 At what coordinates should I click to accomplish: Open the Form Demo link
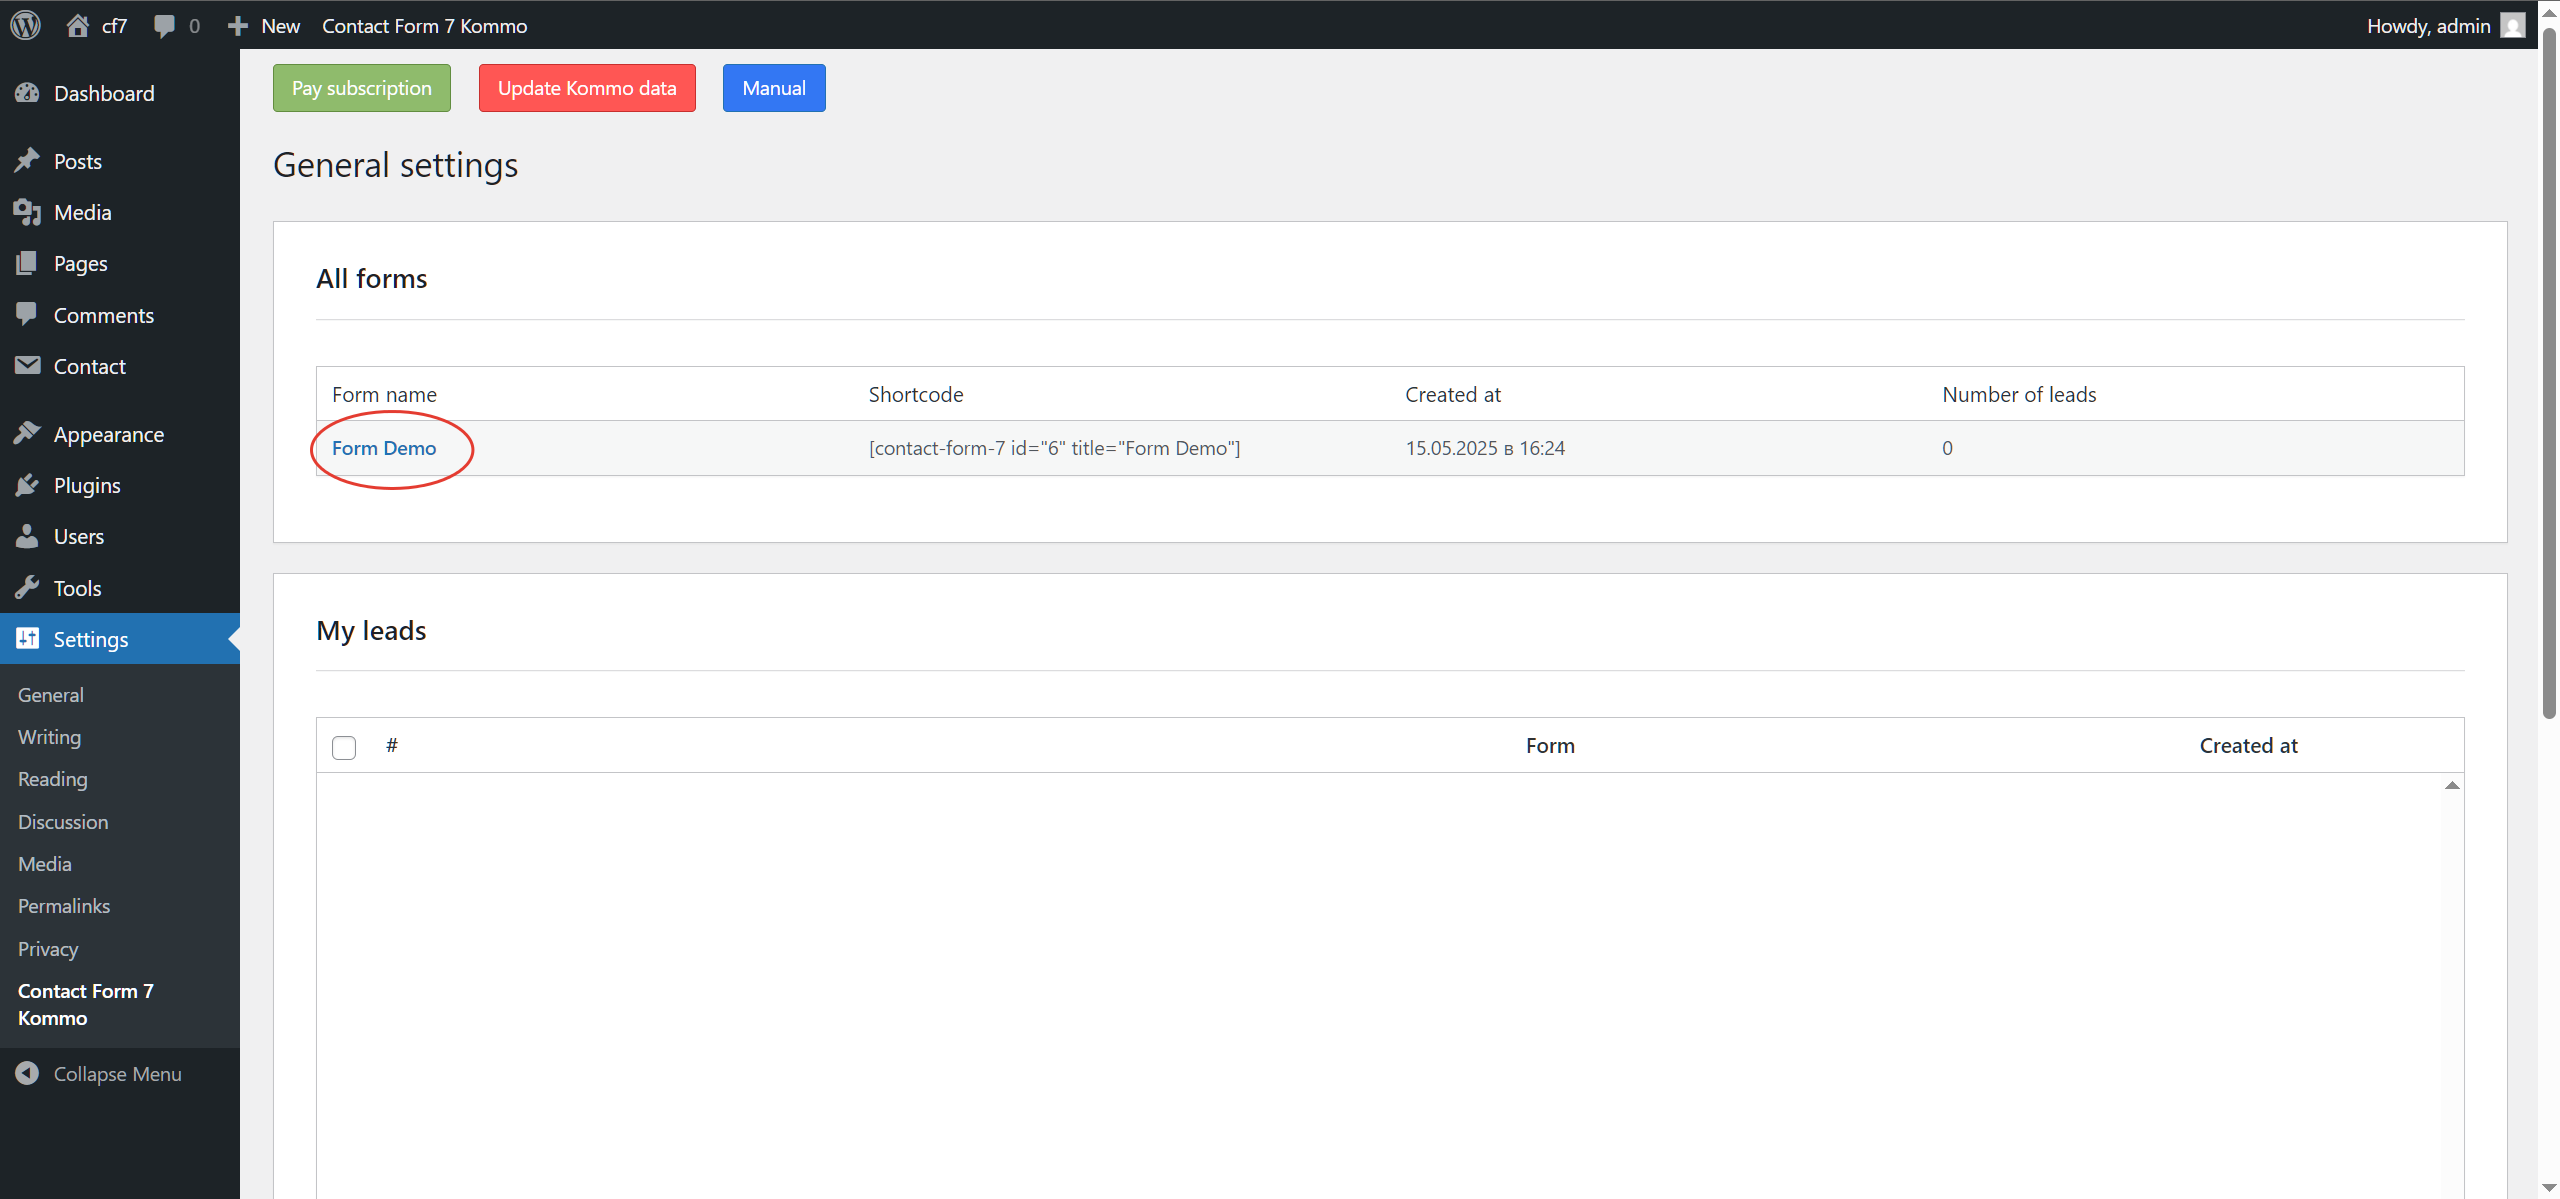[383, 448]
